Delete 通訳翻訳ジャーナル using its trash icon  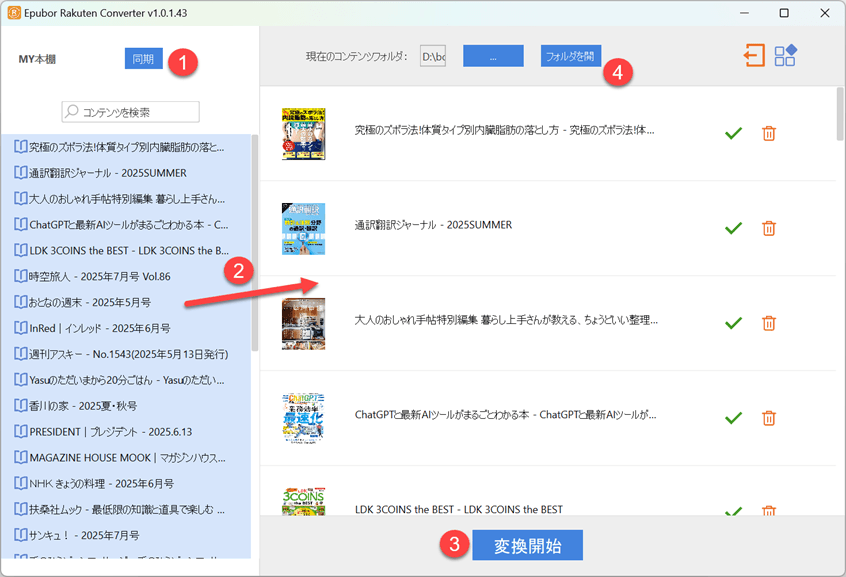pos(768,227)
